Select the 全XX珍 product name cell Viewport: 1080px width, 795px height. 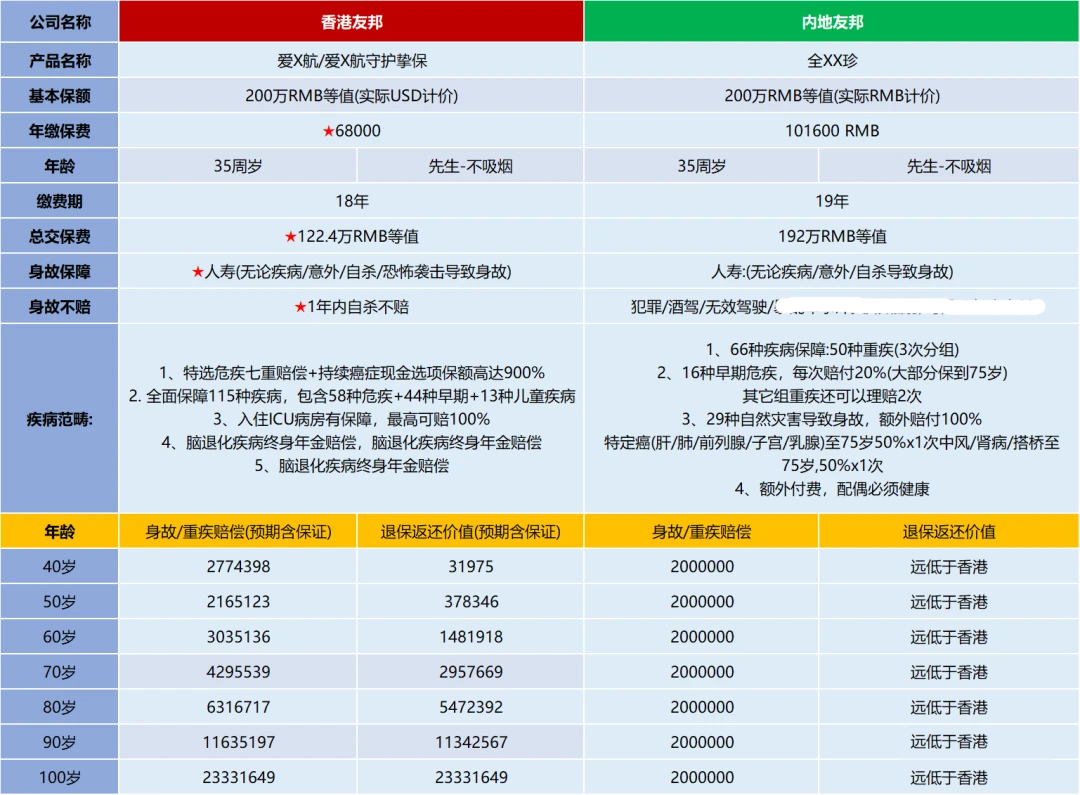click(832, 61)
